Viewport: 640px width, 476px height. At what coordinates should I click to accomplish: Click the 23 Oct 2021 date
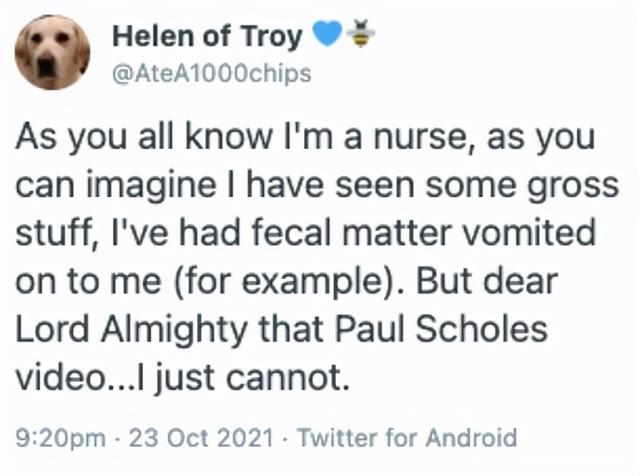(201, 437)
